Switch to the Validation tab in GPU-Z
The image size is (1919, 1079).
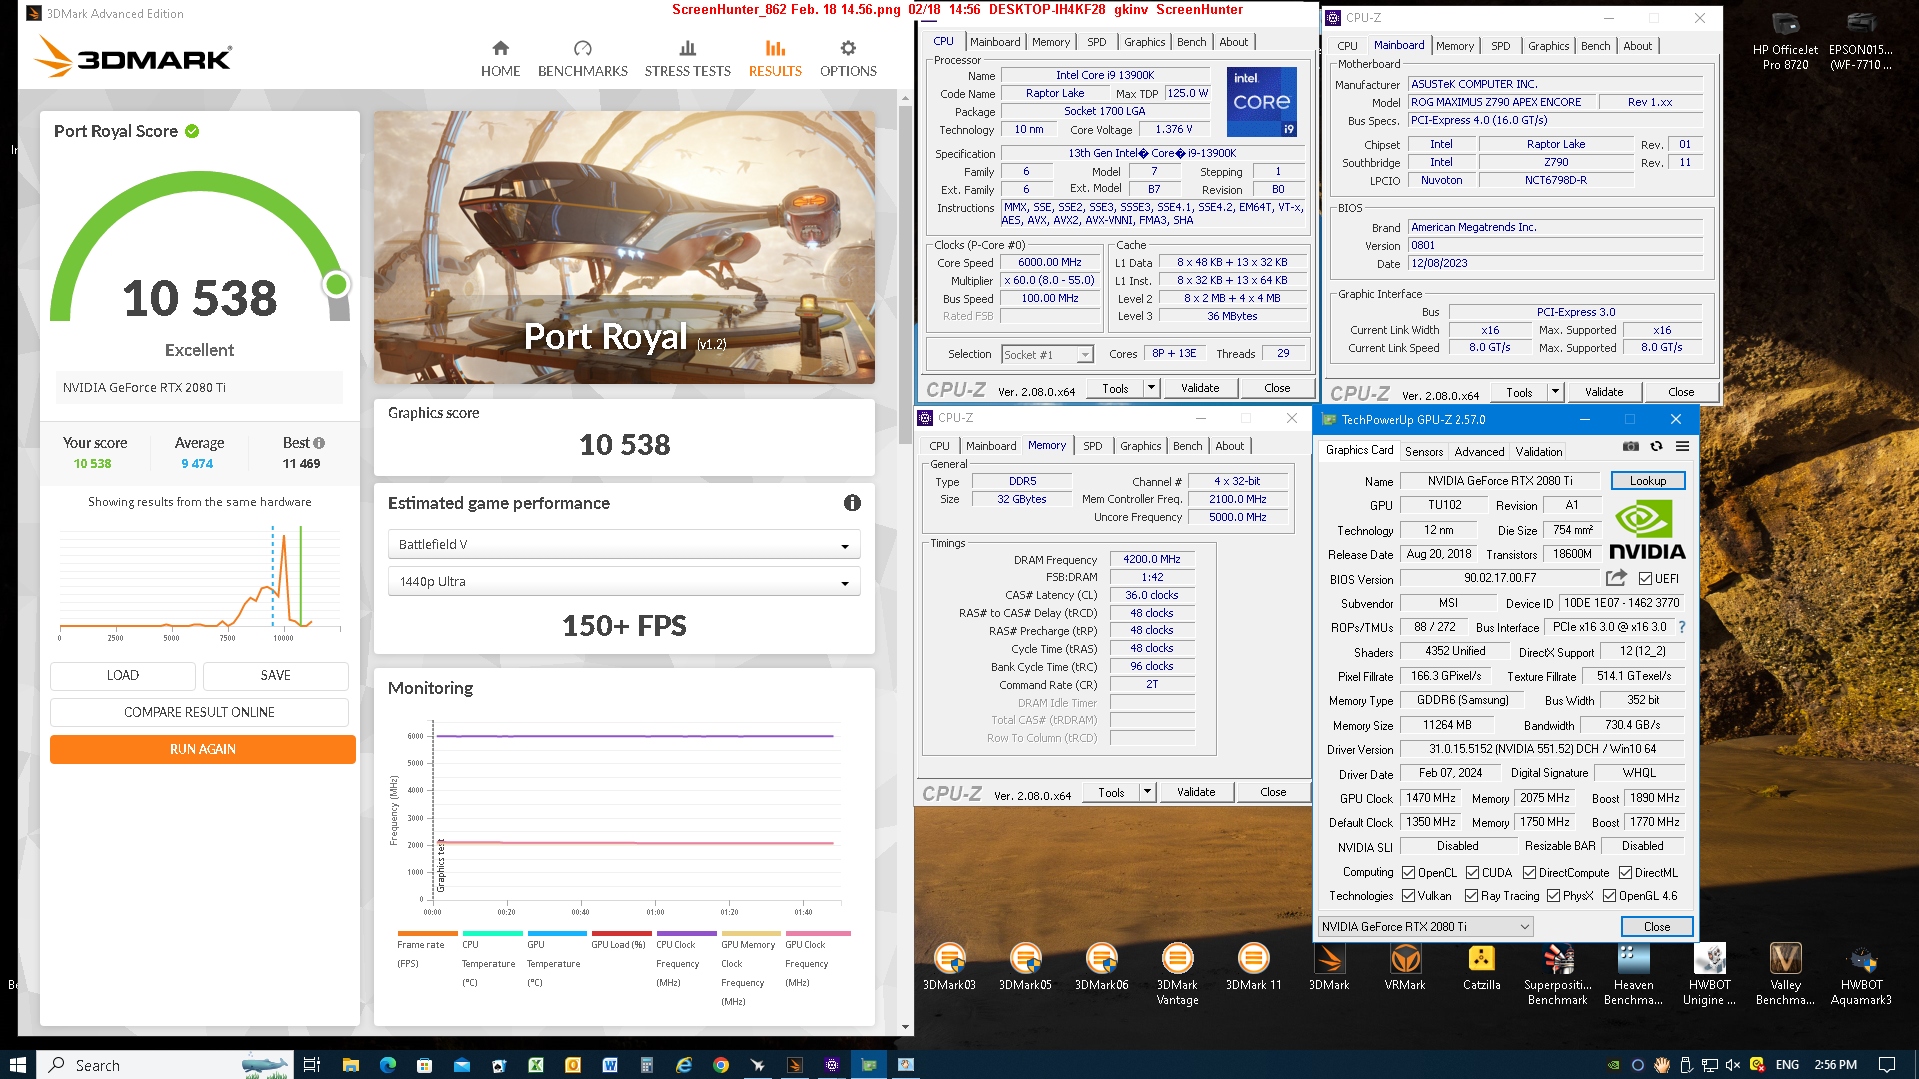1538,452
